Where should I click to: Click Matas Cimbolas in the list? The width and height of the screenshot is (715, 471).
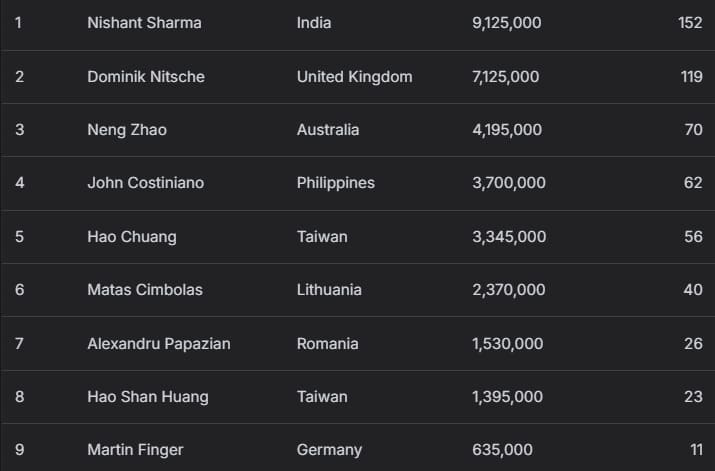[x=145, y=290]
